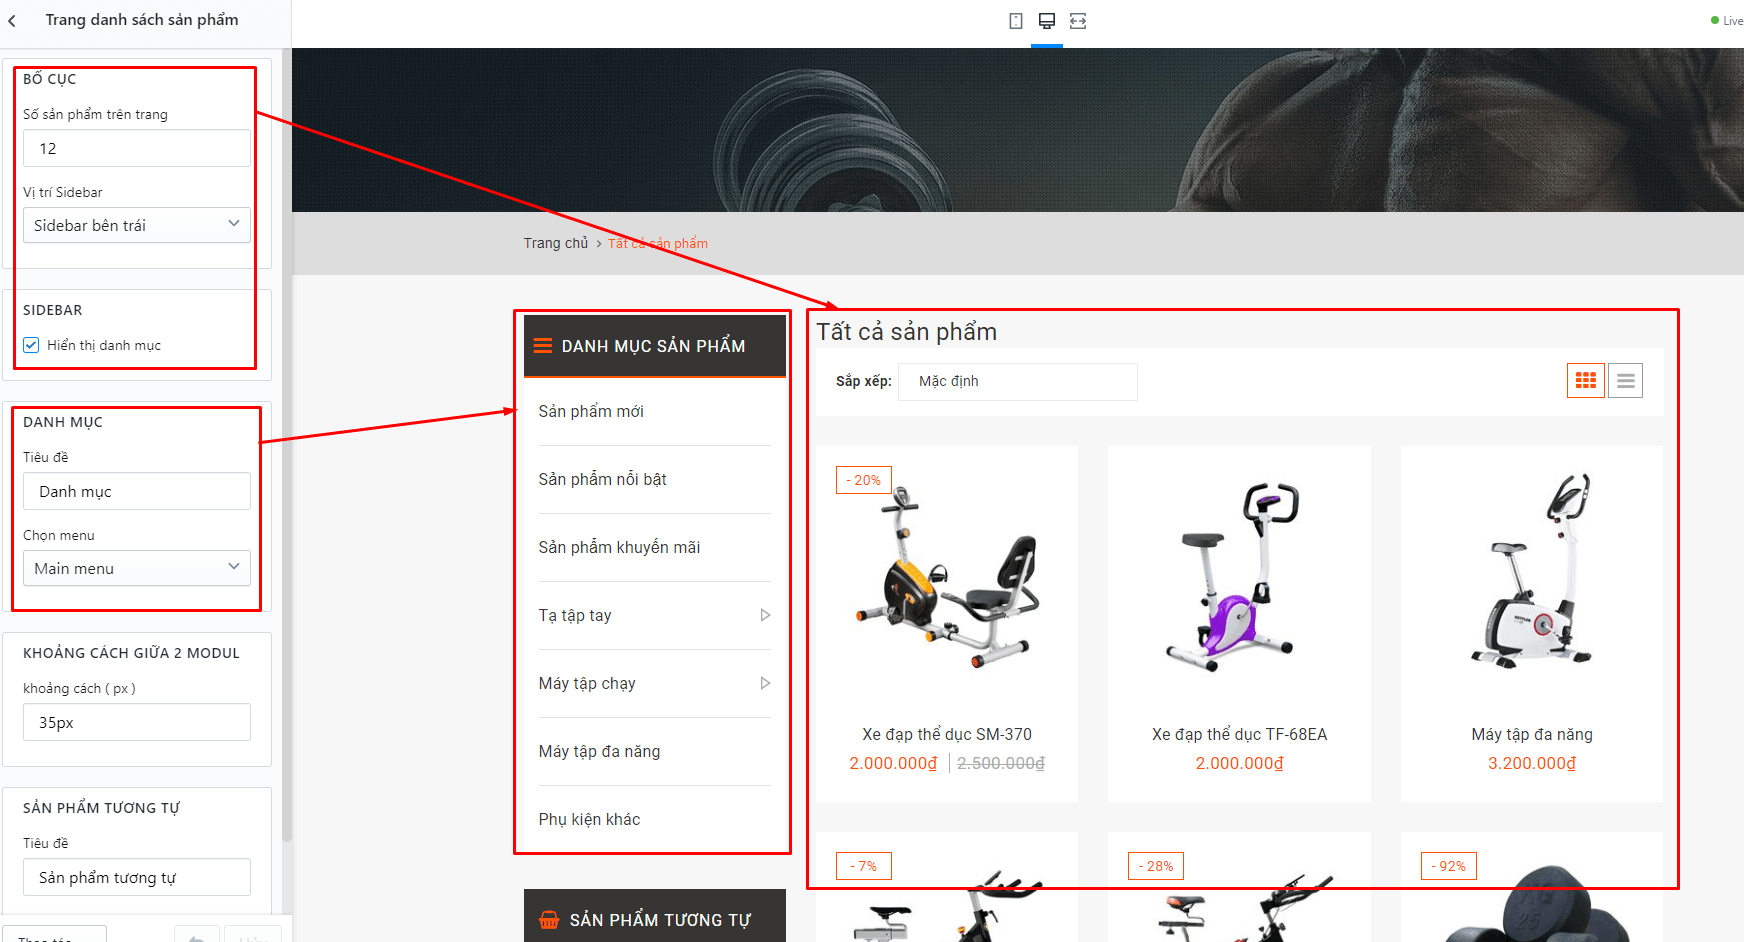Click the DANH MỤC SẢN PHẨM header
The image size is (1744, 942).
coord(655,346)
